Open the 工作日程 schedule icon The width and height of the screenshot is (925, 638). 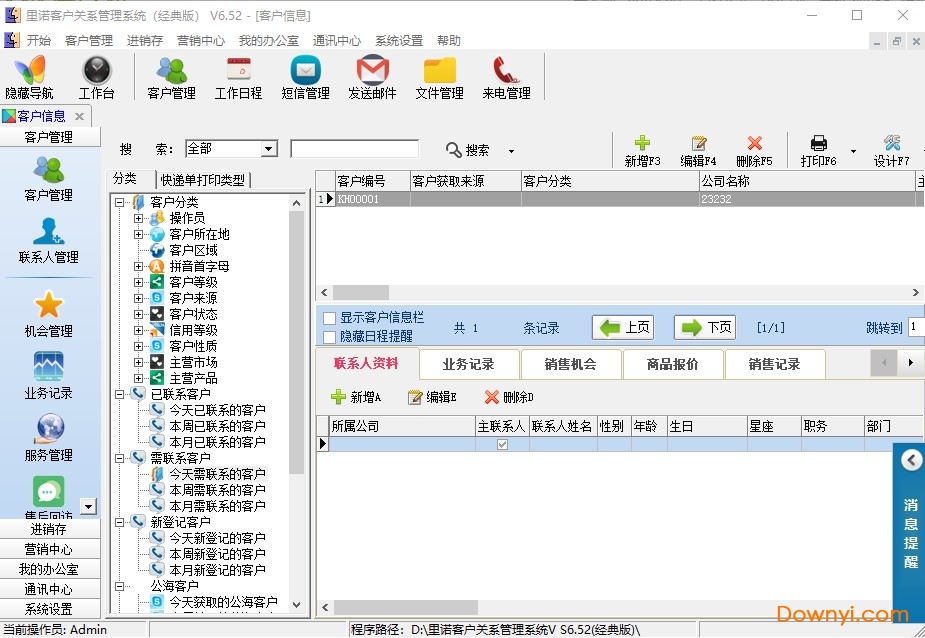point(237,77)
